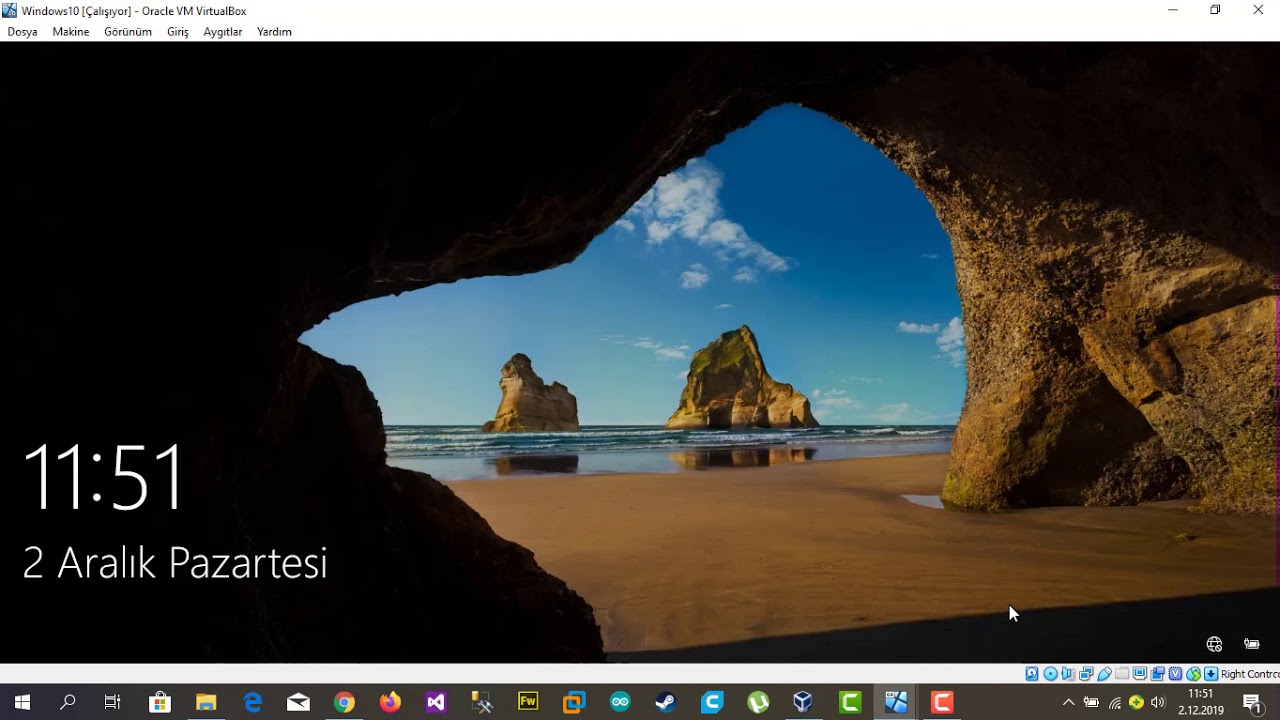Launch uTorrent from the taskbar
1280x720 pixels.
[758, 702]
